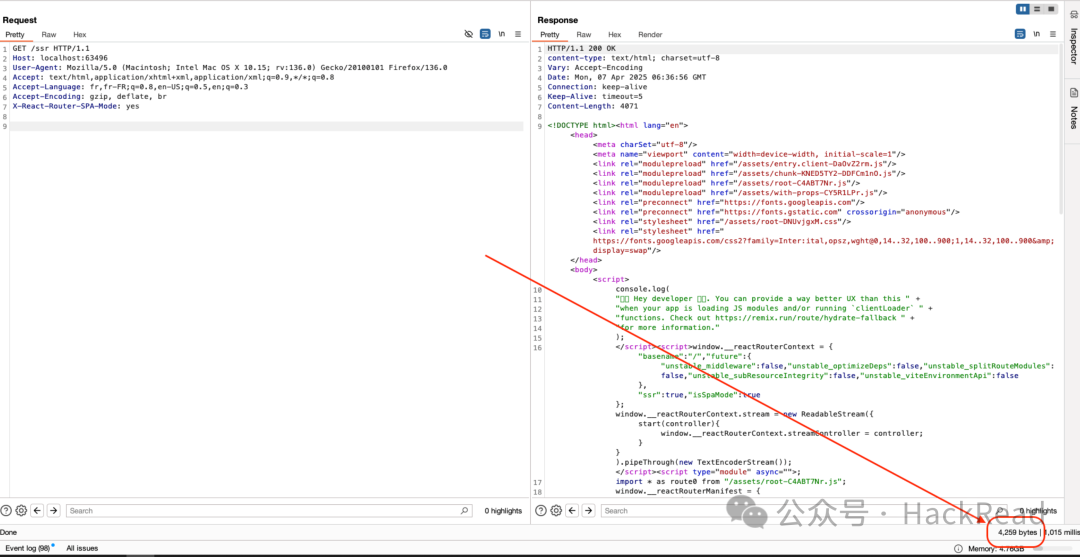Open All issues panel
This screenshot has width=1080, height=557.
82,548
